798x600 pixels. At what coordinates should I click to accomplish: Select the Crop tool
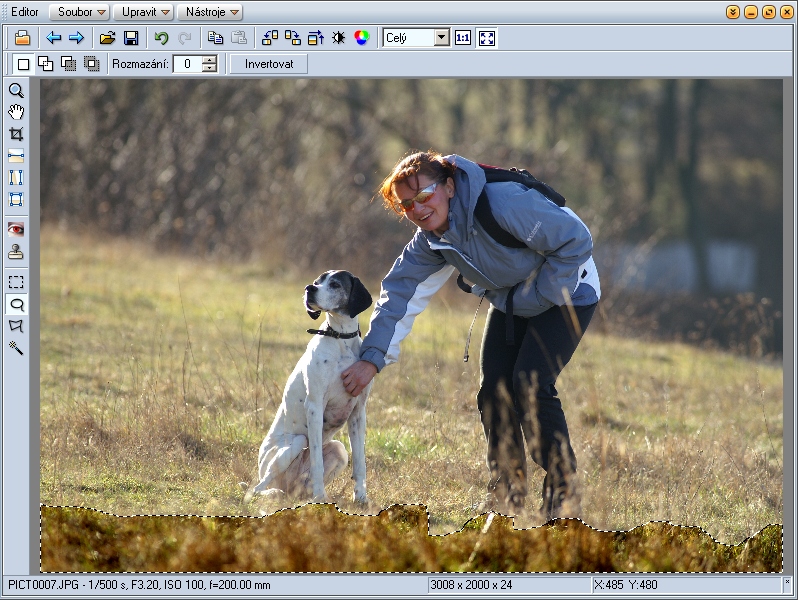pos(16,134)
